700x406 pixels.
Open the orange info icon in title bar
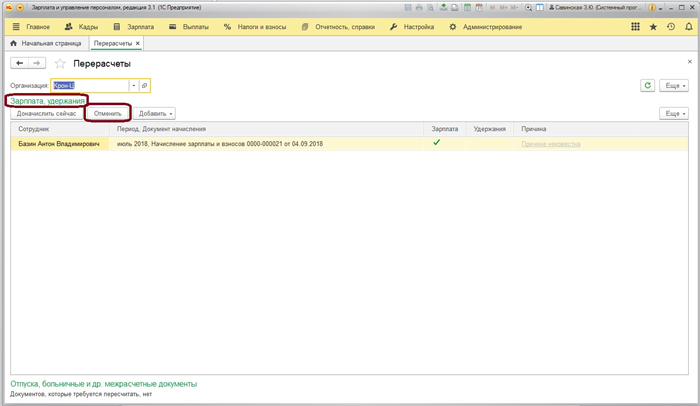(652, 8)
